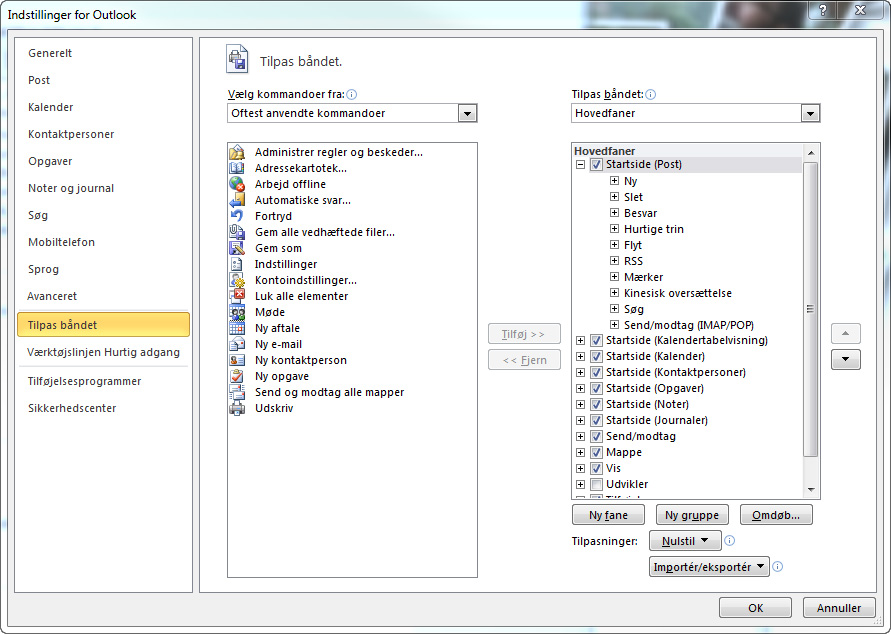Uncheck Send/modtag tab checkbox
The image size is (891, 634).
tap(596, 436)
